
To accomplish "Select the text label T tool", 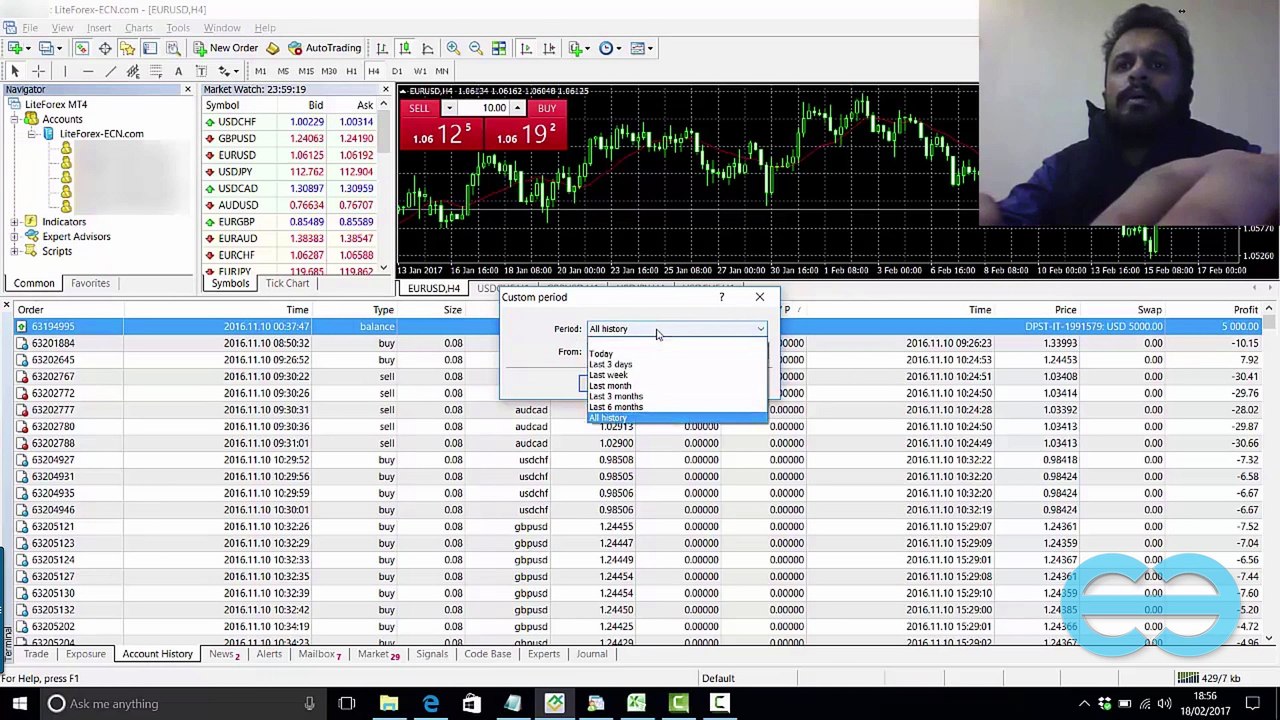I will (201, 71).
